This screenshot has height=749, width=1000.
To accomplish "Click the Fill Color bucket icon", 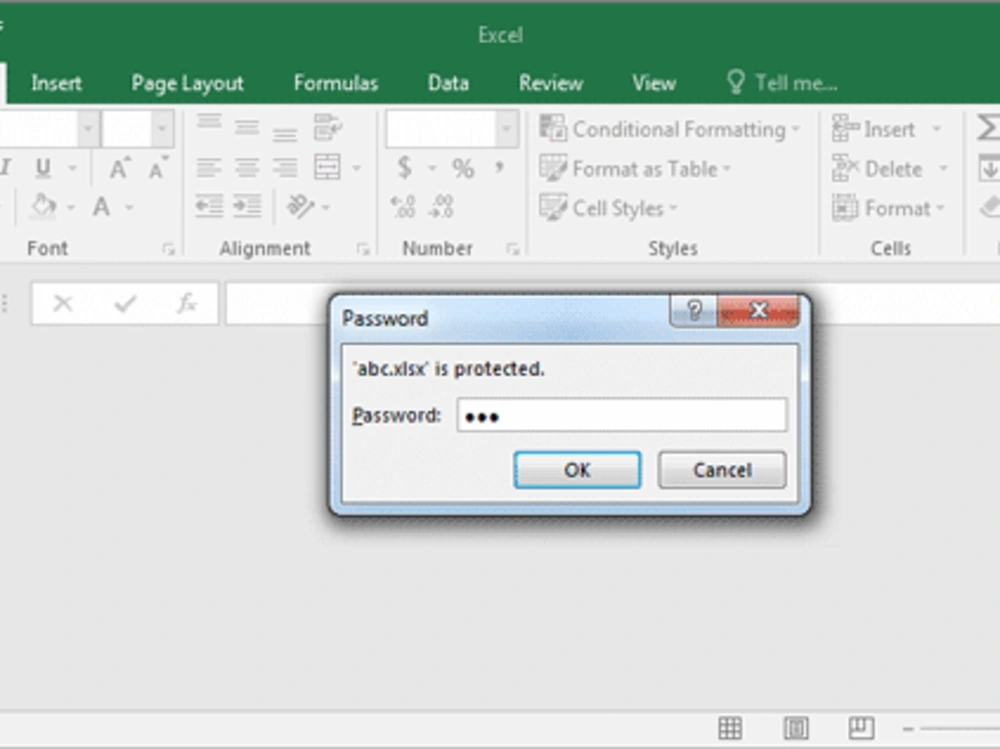I will pyautogui.click(x=43, y=207).
